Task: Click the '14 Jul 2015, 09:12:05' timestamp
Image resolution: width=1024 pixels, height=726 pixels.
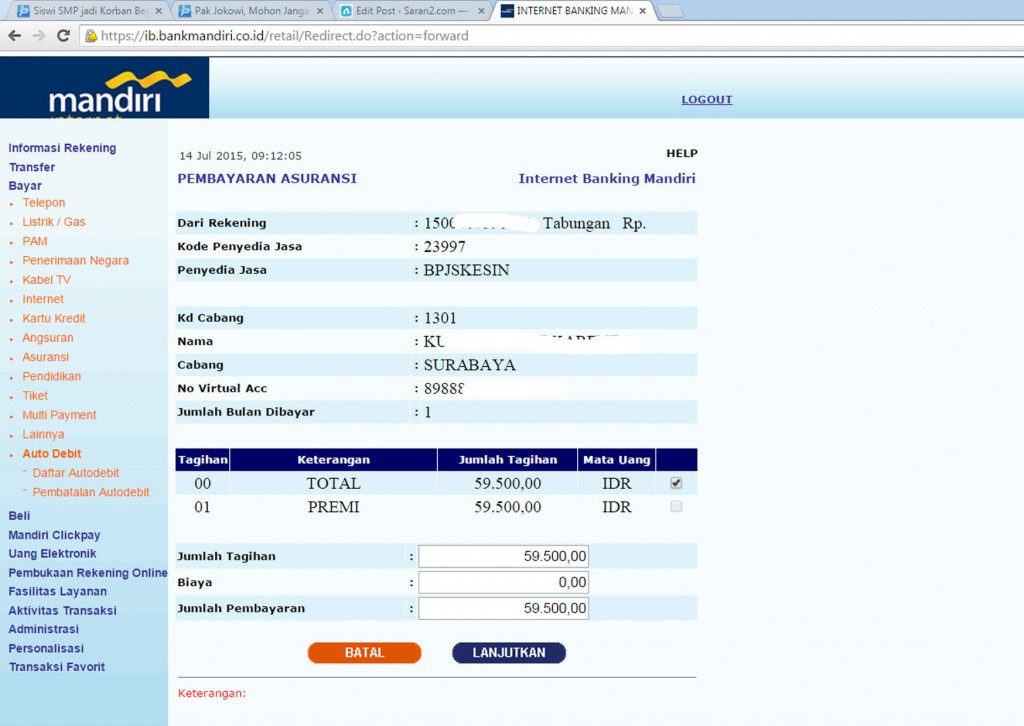Action: pyautogui.click(x=240, y=156)
